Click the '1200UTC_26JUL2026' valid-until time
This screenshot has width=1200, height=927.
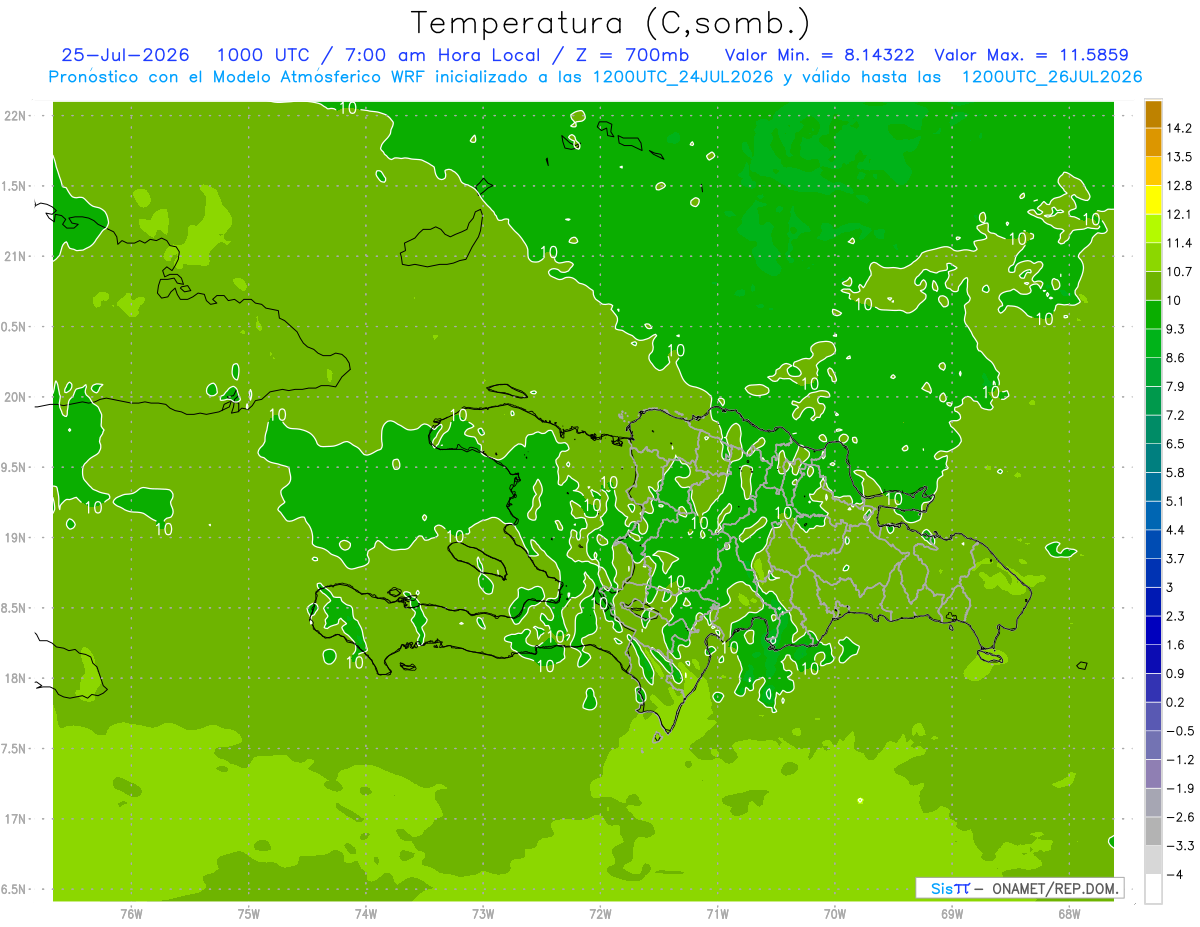1051,77
